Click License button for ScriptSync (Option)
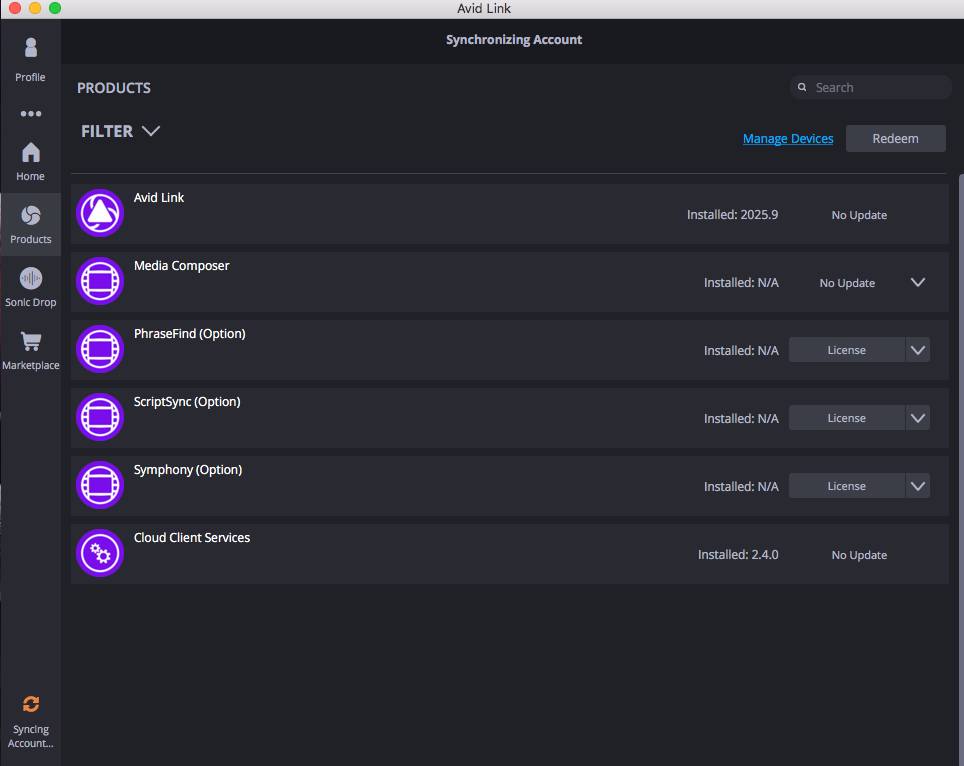This screenshot has height=766, width=964. (847, 418)
